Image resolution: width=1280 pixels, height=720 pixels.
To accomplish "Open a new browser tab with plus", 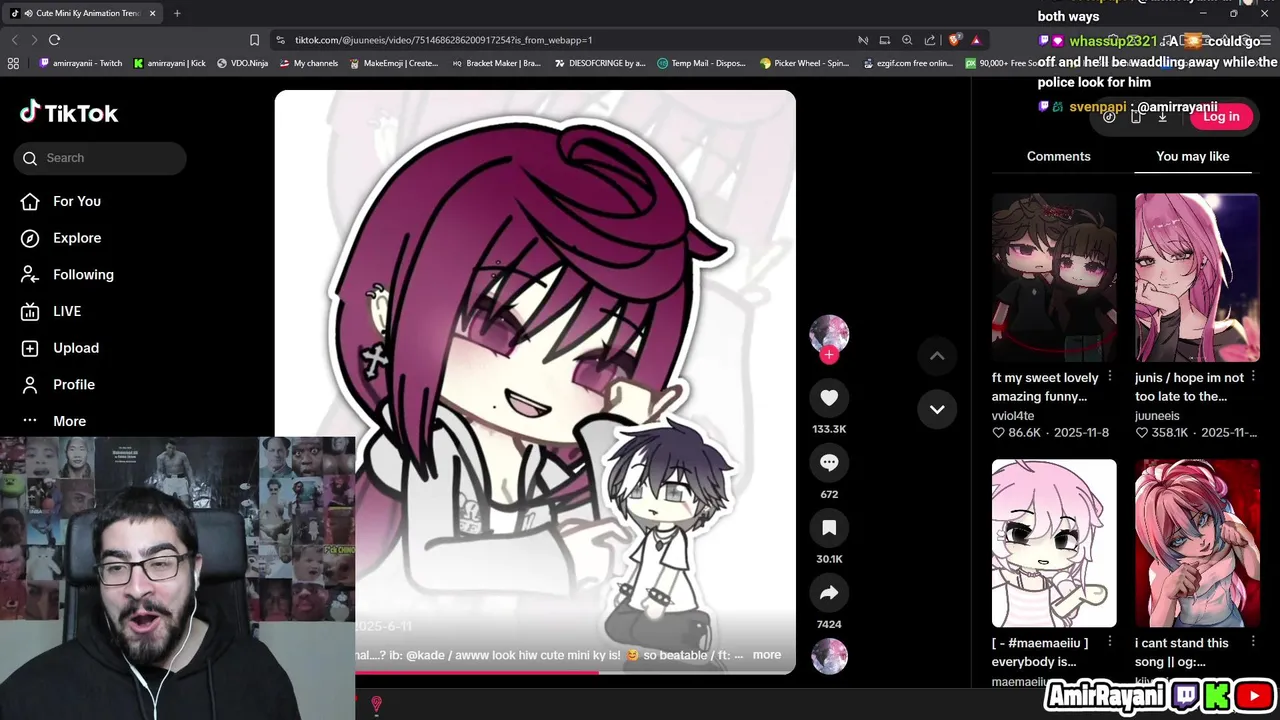I will 177,13.
